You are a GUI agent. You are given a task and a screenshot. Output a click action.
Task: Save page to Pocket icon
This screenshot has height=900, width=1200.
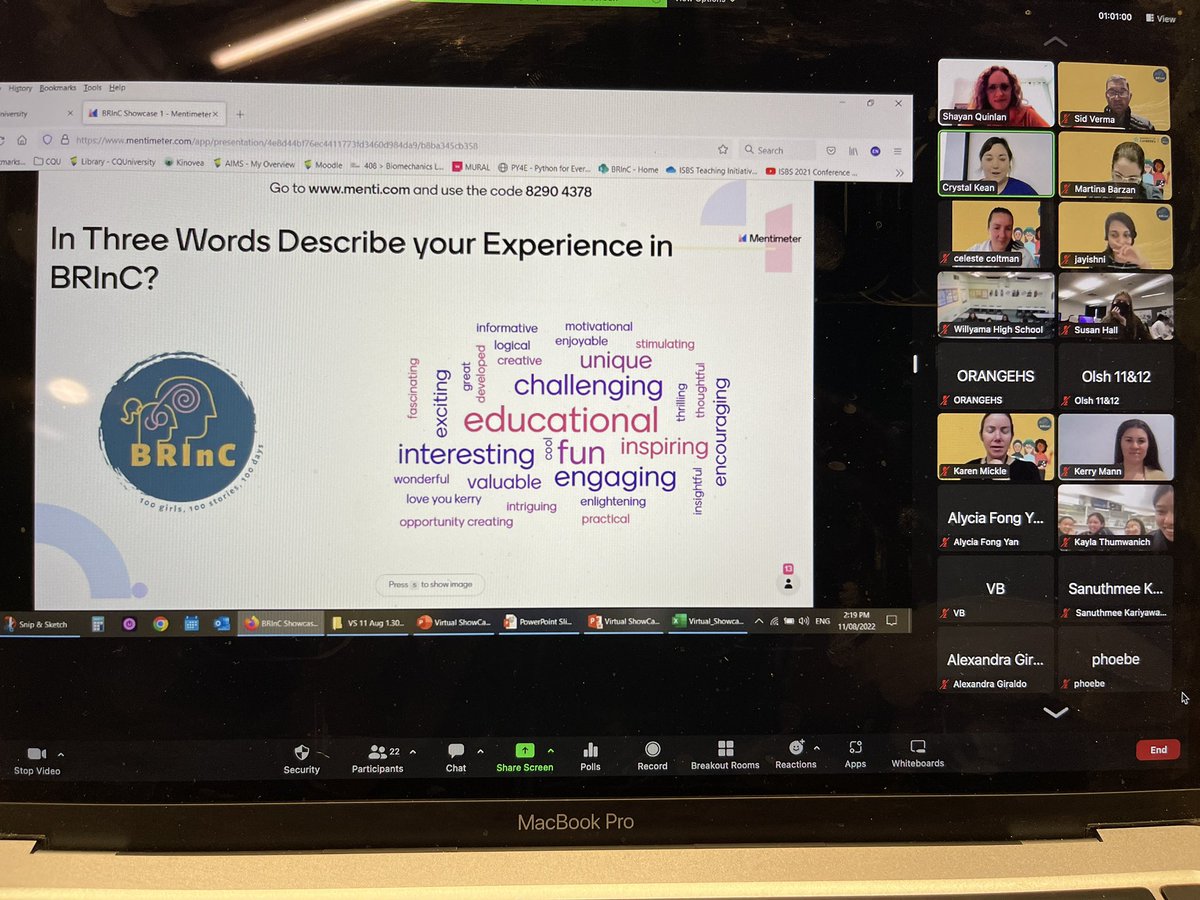pyautogui.click(x=830, y=151)
